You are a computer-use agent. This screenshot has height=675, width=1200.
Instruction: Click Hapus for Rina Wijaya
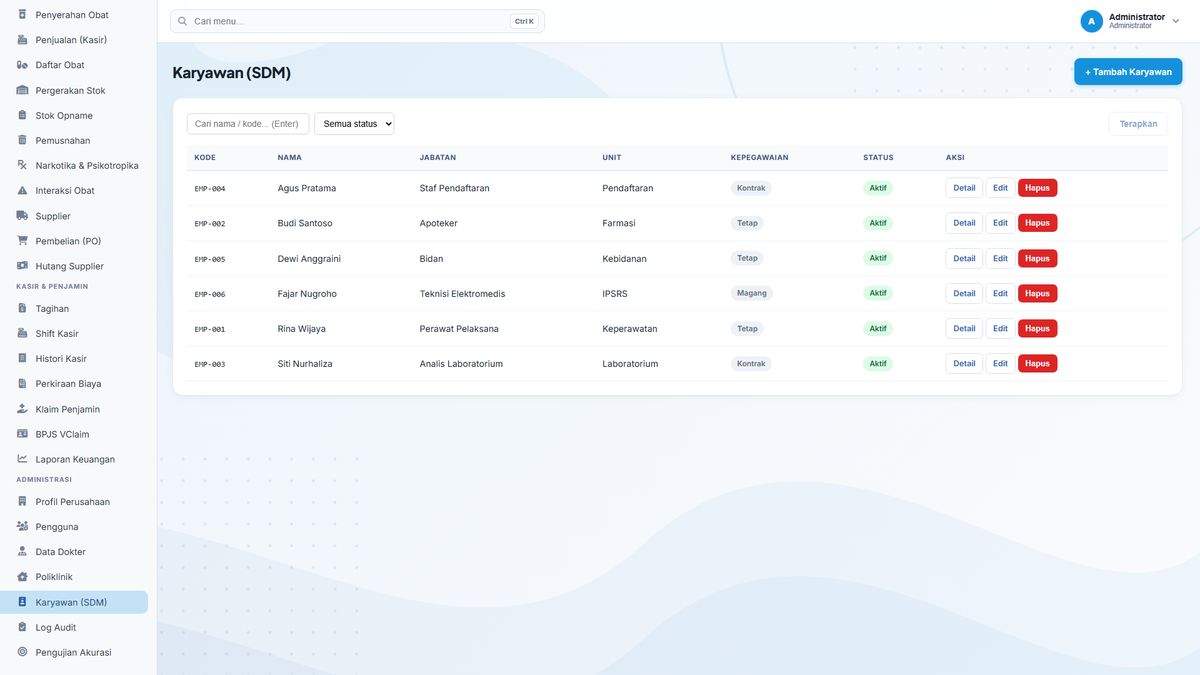(1037, 328)
